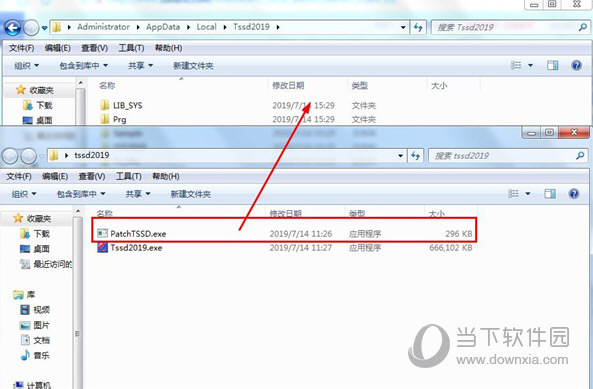Click 修改日期 column header in back window
This screenshot has width=593, height=389.
288,85
